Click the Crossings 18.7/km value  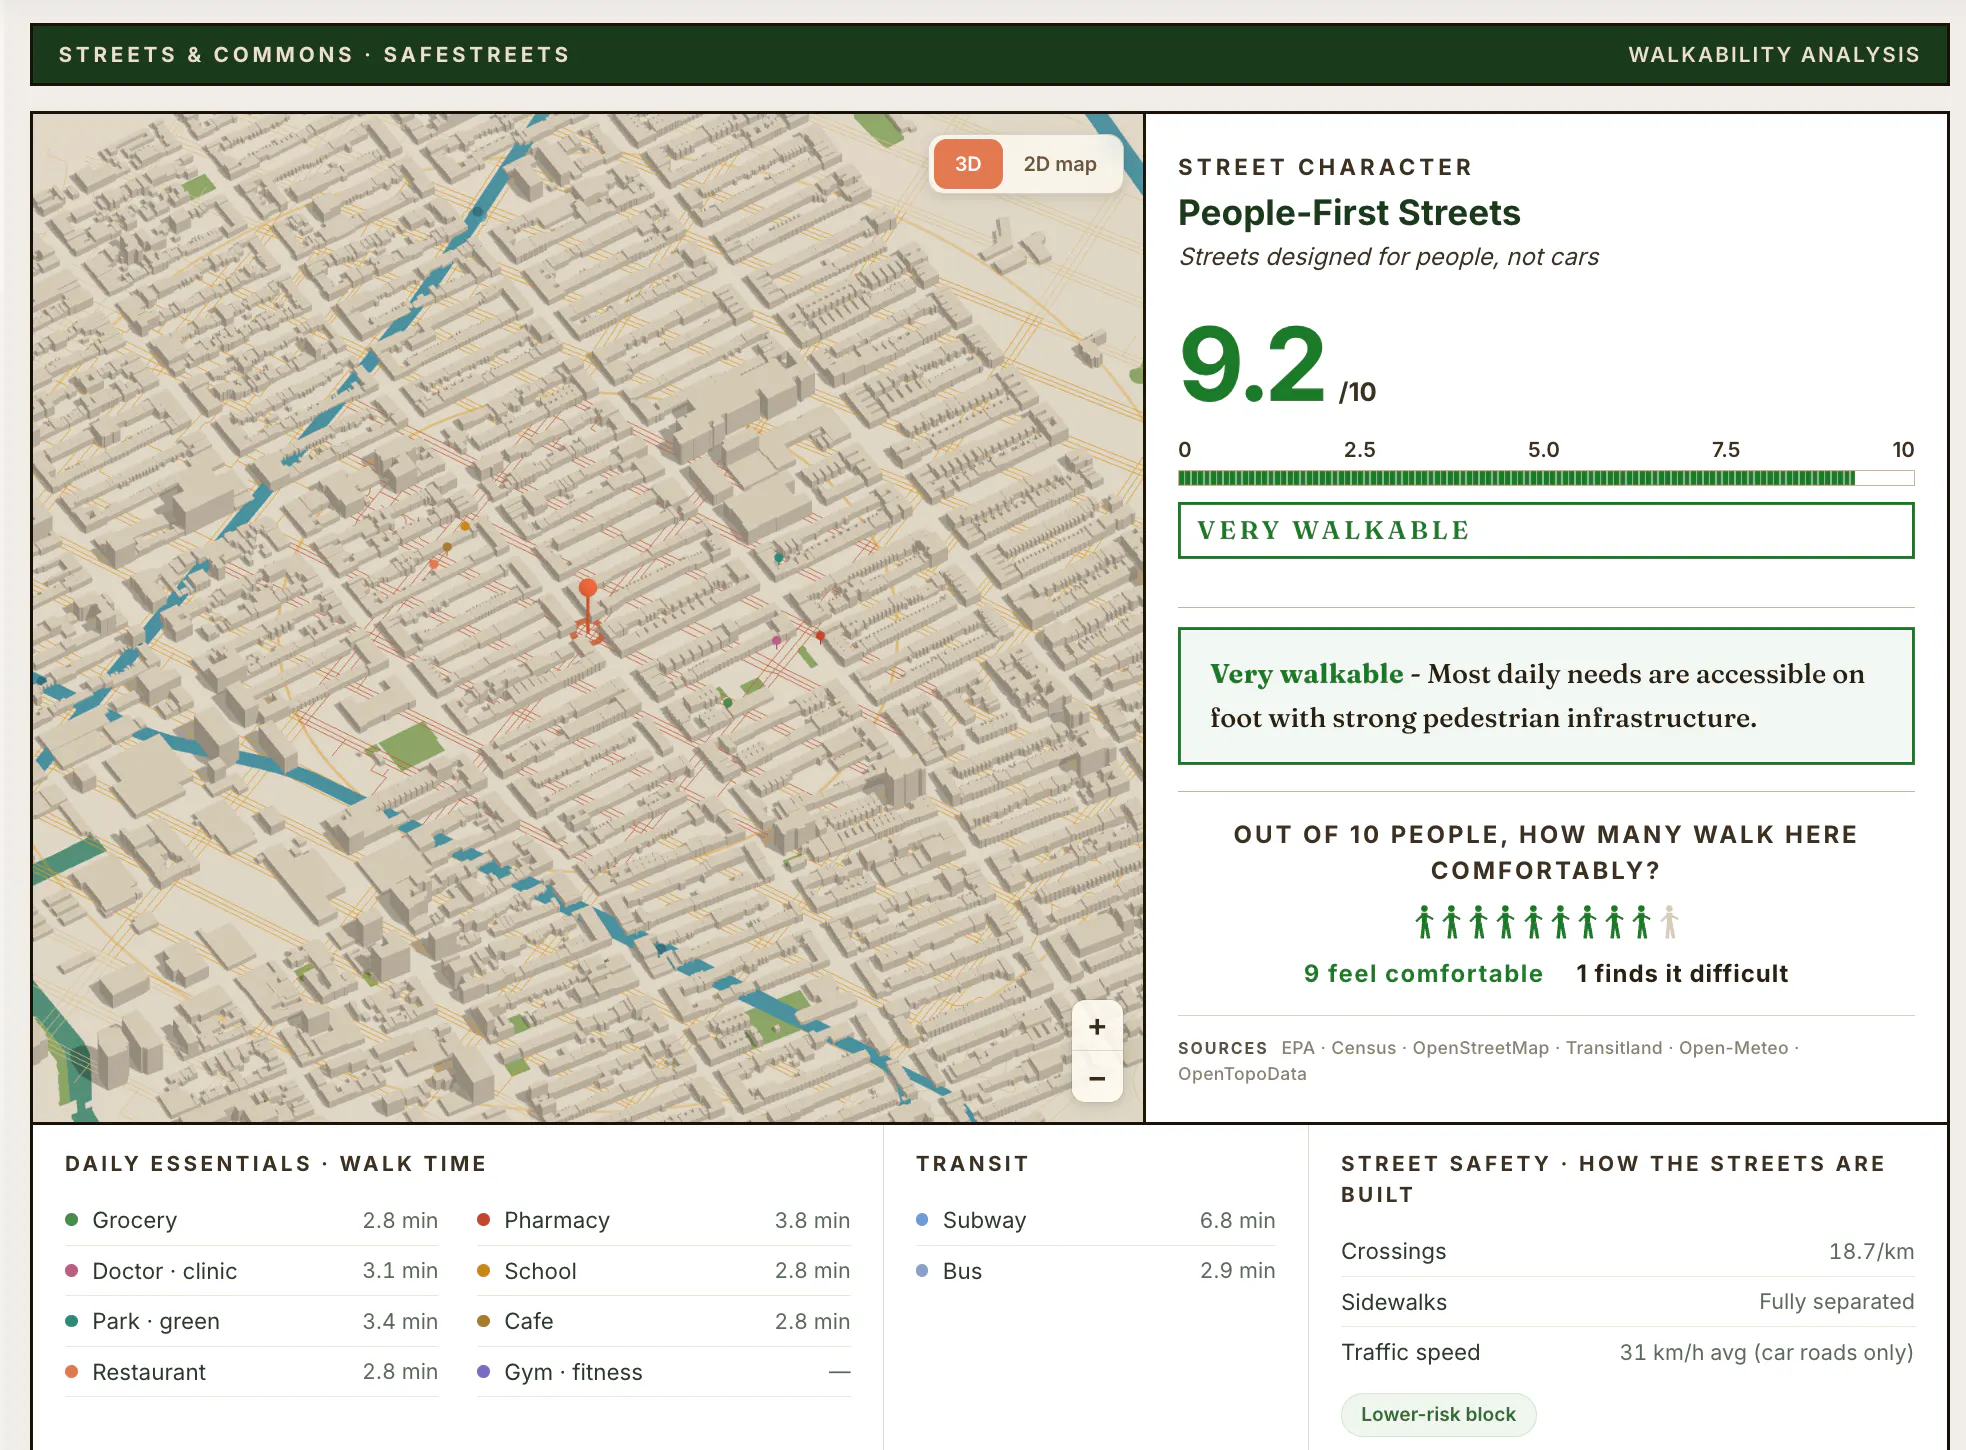(x=1871, y=1251)
